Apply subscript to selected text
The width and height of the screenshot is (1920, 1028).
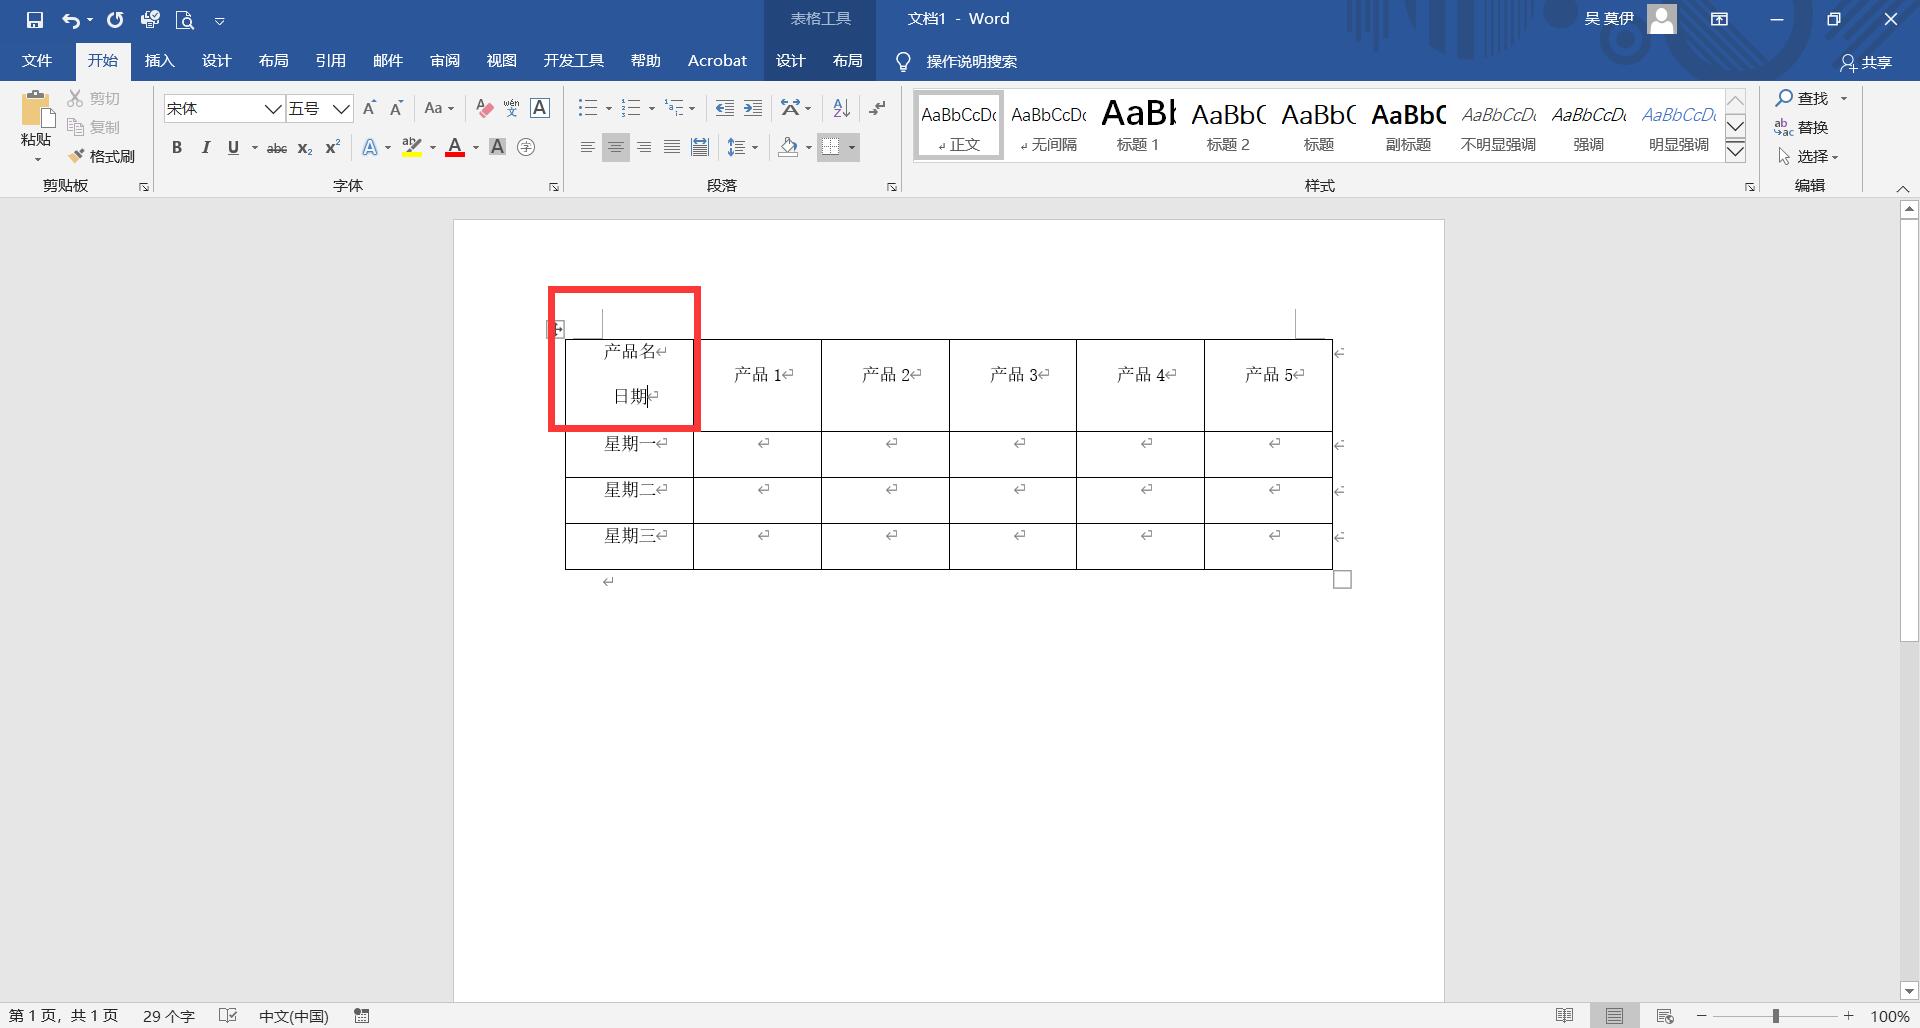pyautogui.click(x=303, y=148)
